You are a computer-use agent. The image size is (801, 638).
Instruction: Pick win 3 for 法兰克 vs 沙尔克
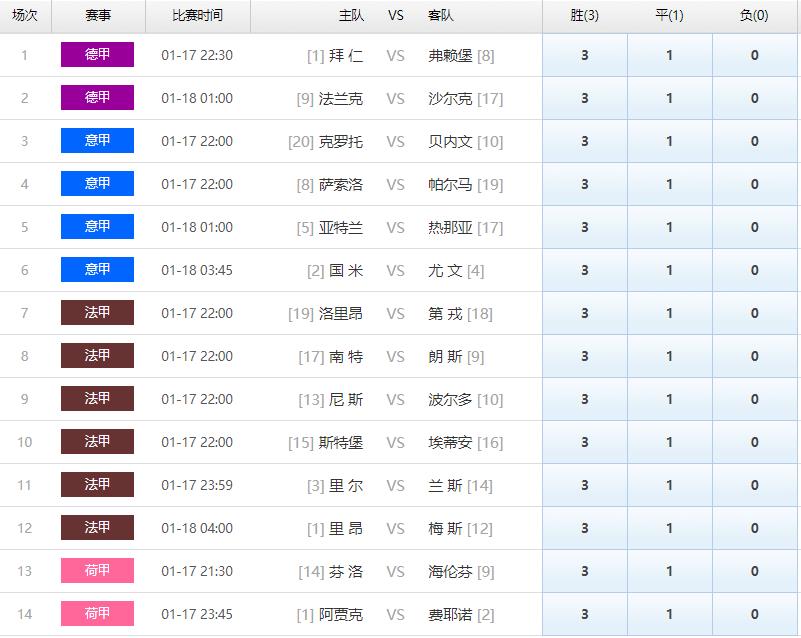(585, 98)
